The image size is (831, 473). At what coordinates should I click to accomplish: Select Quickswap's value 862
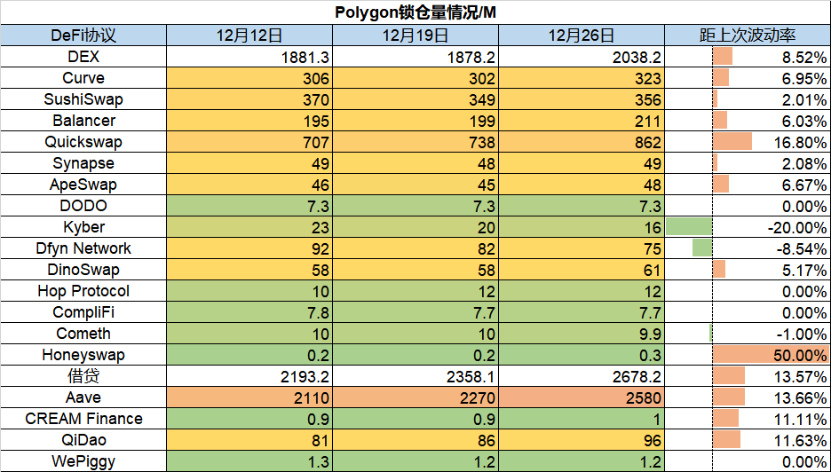581,142
